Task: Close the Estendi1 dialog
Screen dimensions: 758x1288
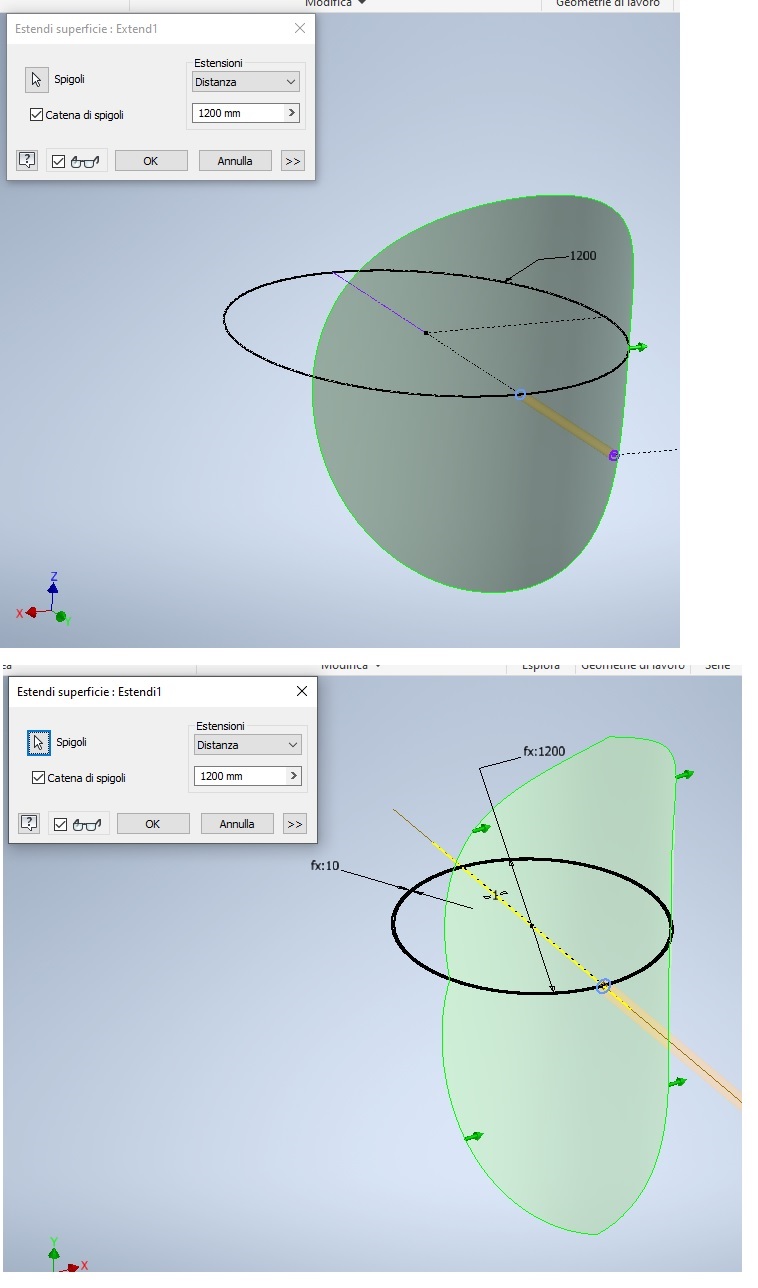Action: (x=302, y=691)
